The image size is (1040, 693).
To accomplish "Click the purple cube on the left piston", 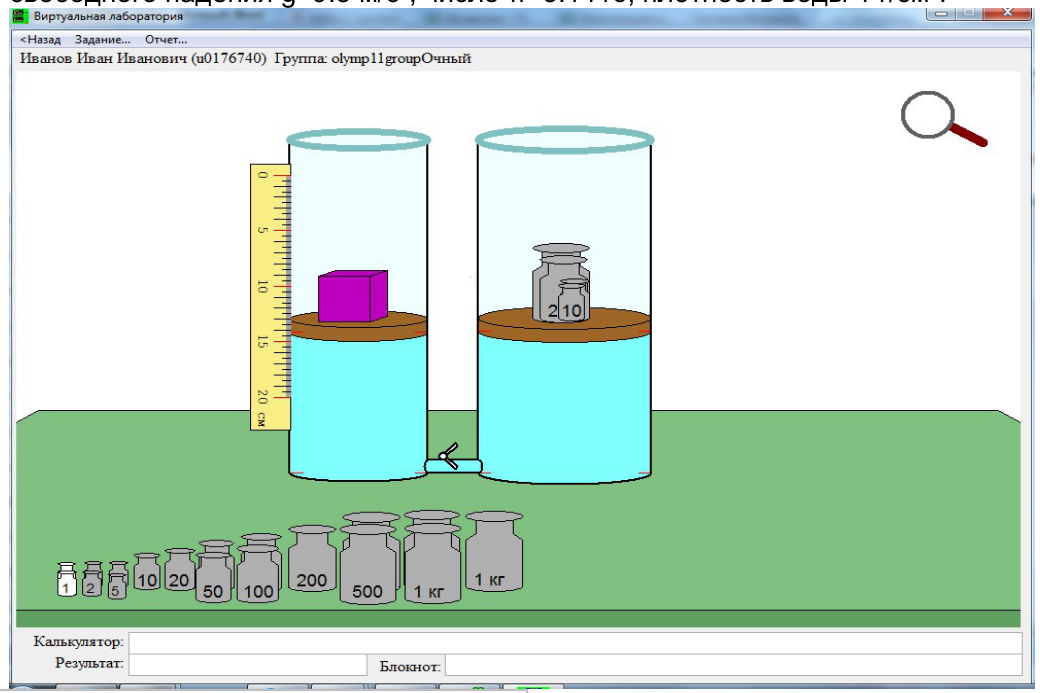I will [353, 296].
